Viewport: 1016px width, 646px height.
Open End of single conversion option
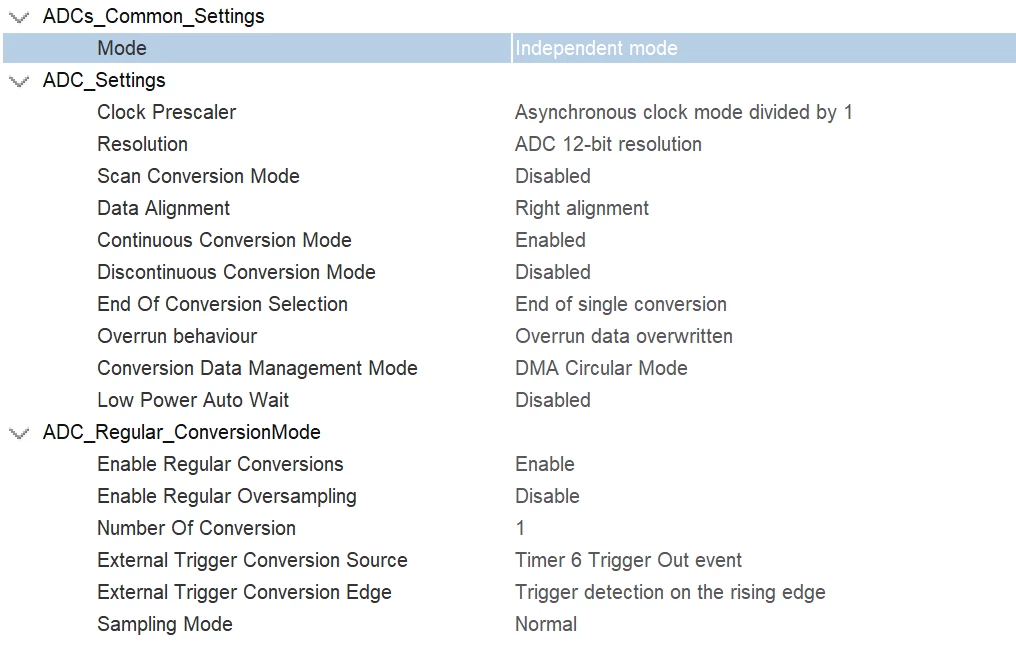click(x=620, y=304)
